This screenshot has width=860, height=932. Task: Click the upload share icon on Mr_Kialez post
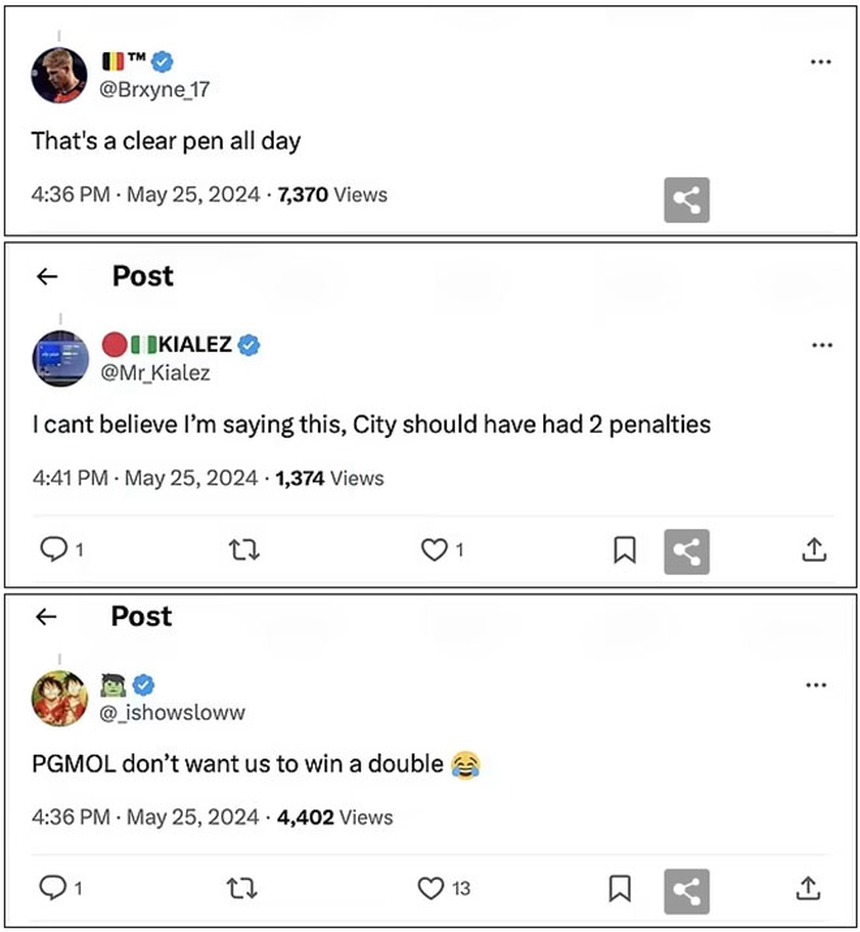click(814, 549)
